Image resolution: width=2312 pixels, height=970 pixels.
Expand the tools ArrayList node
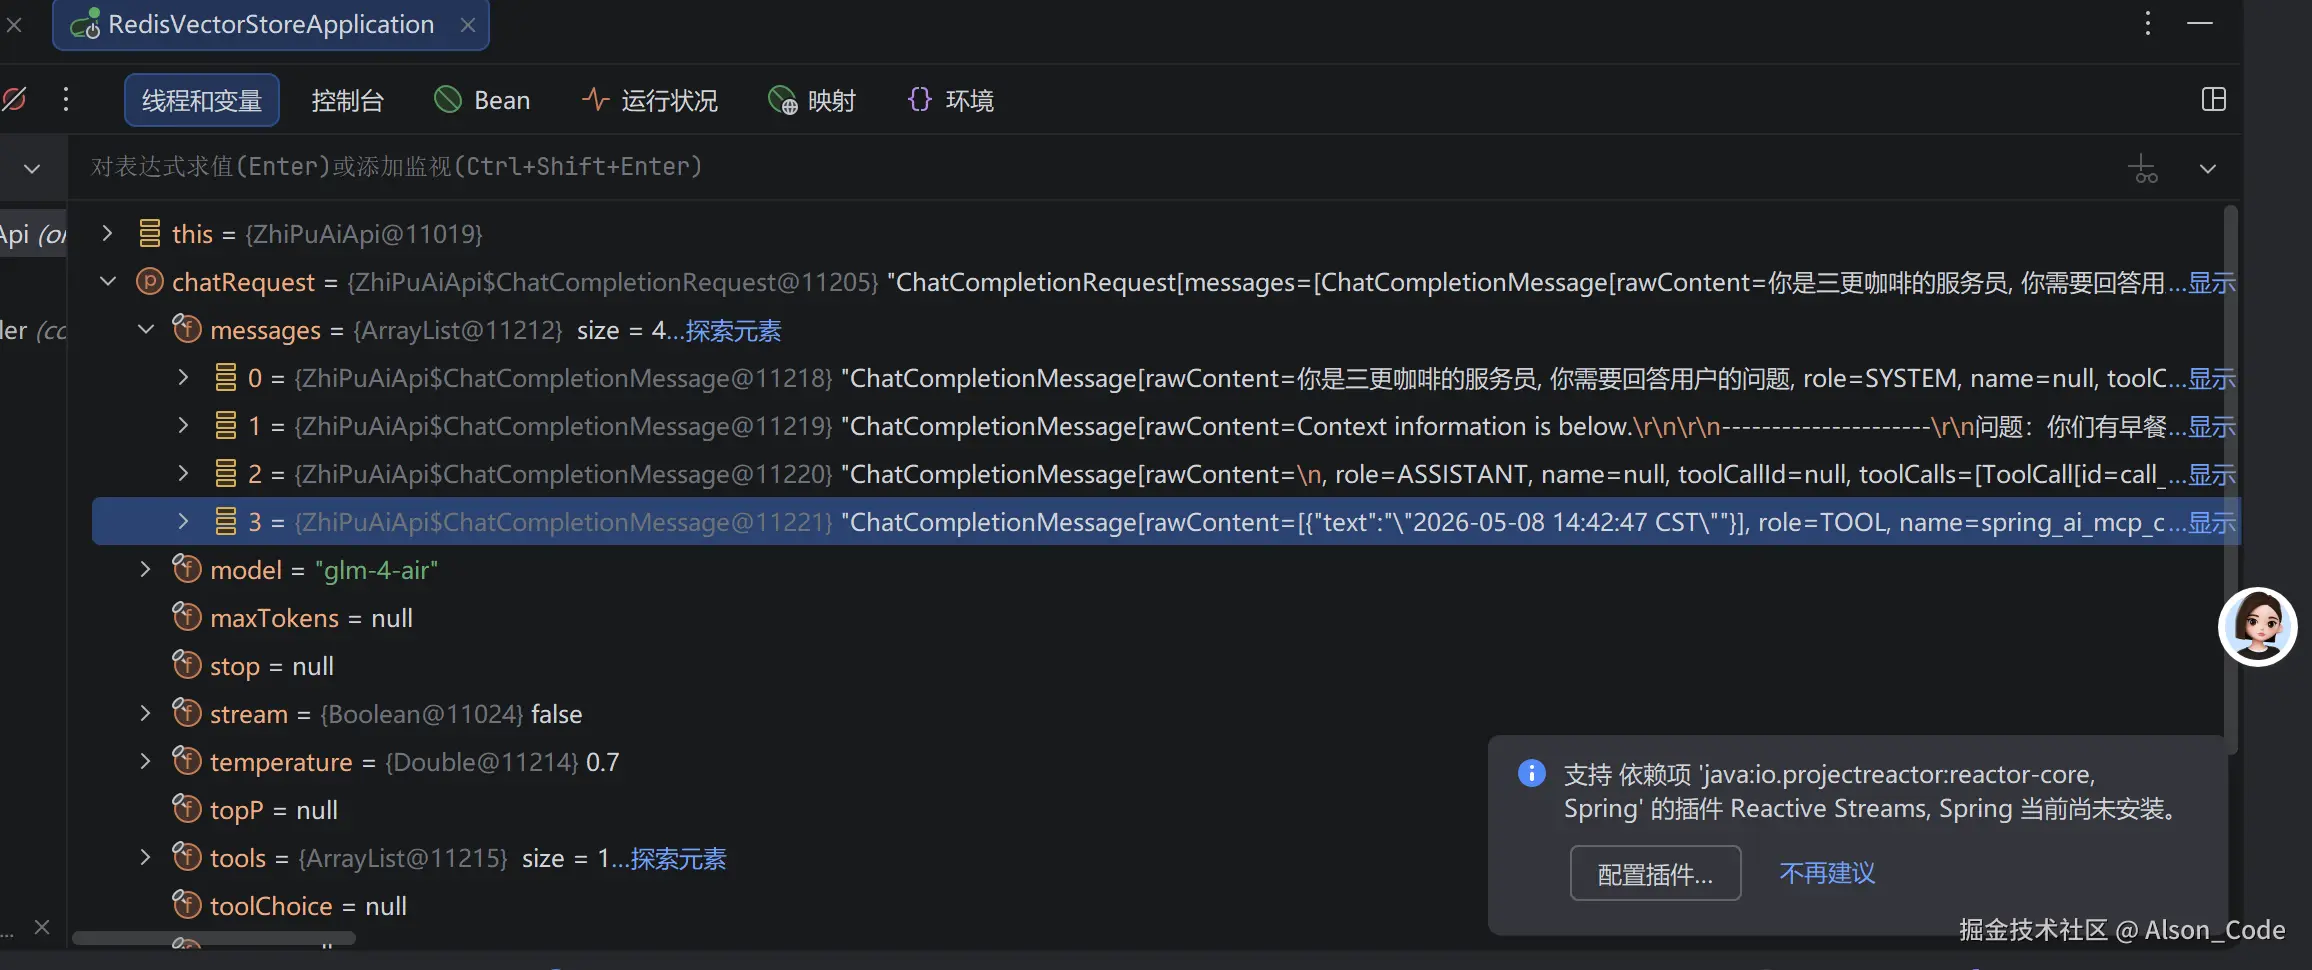(x=146, y=857)
